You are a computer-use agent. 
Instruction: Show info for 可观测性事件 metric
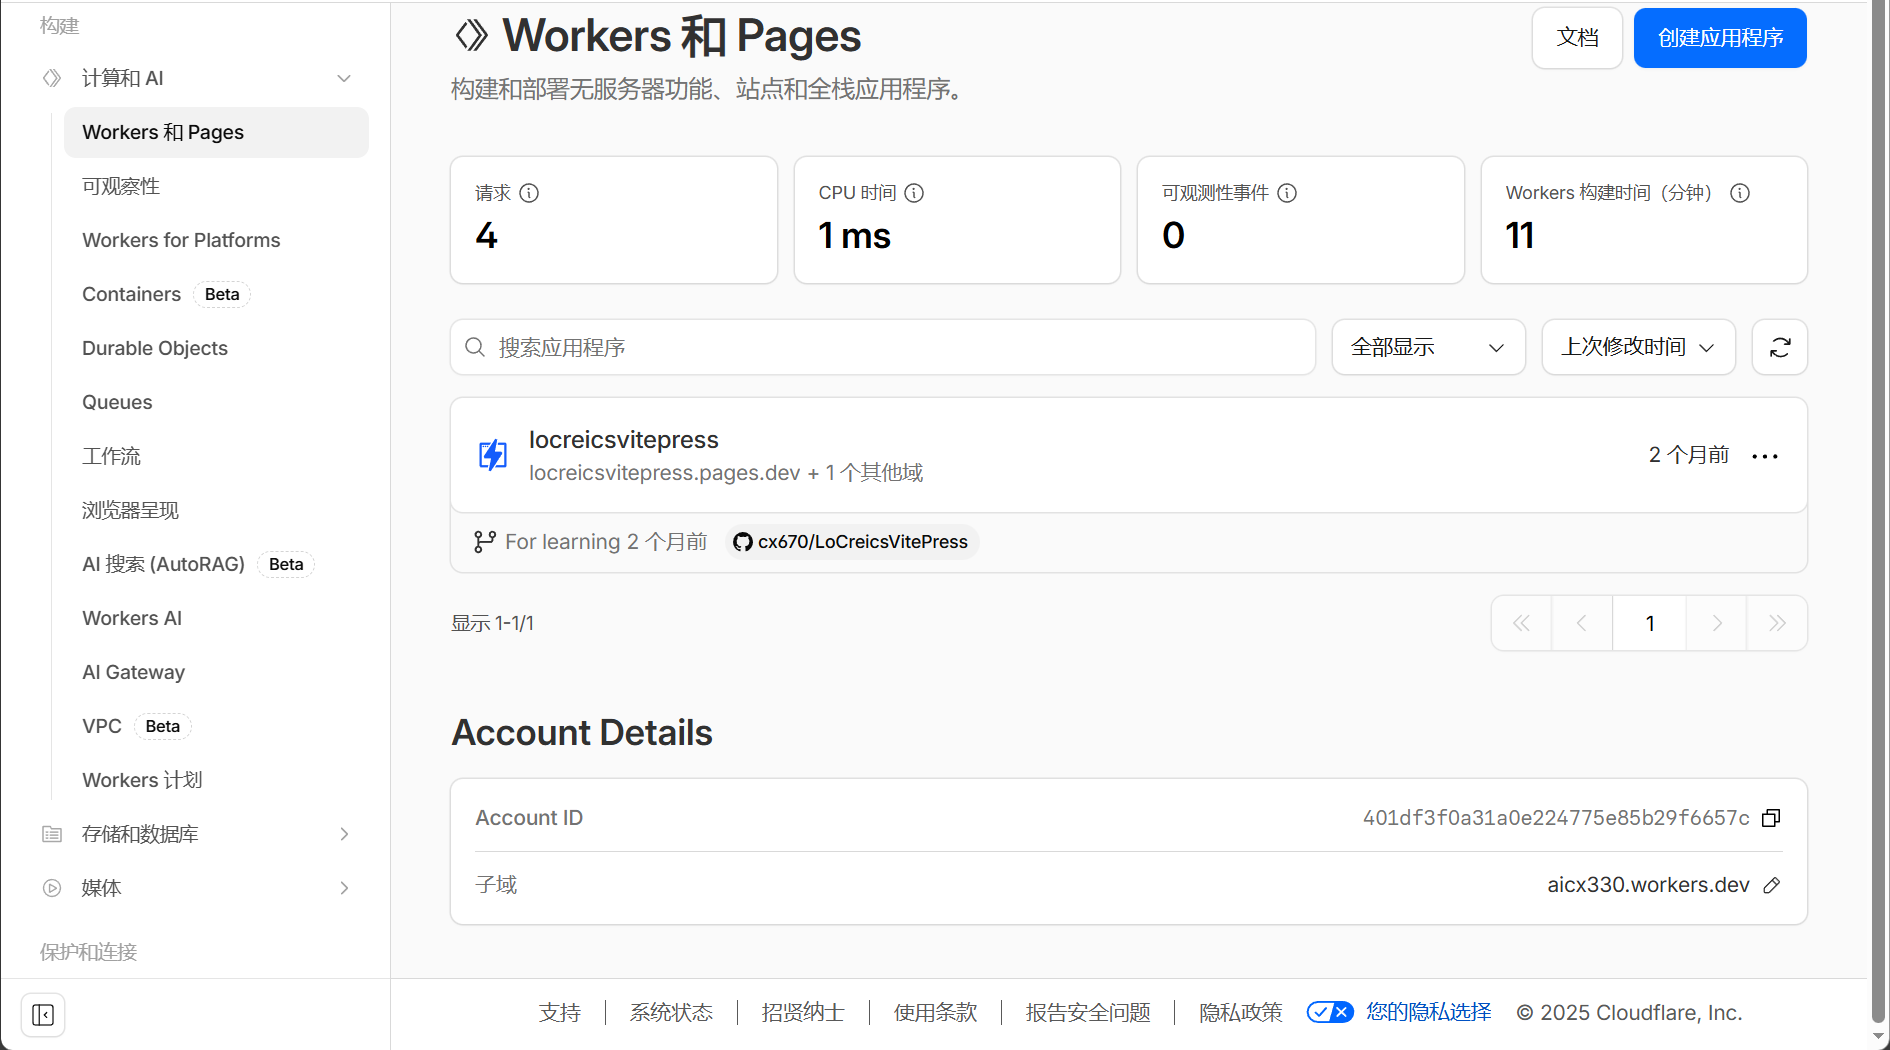tap(1287, 193)
